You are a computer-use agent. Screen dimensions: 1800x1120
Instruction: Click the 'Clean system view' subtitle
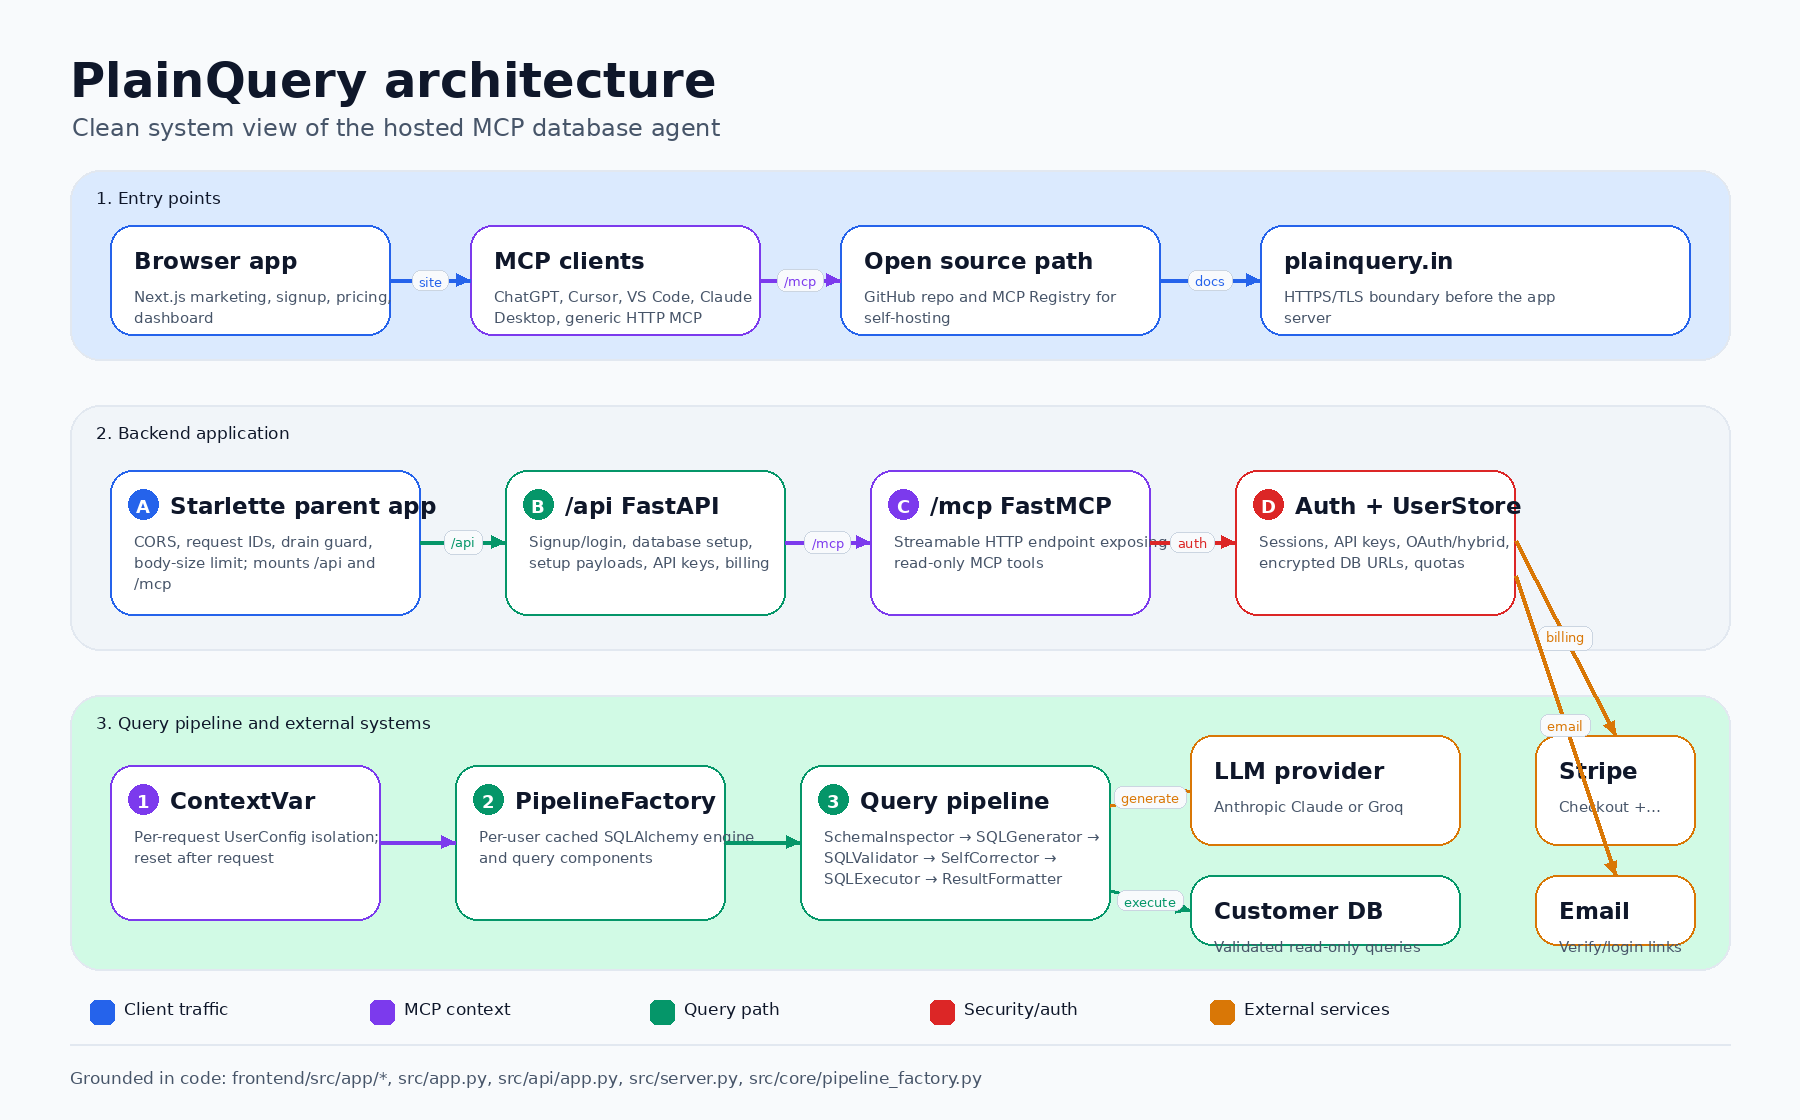coord(396,128)
